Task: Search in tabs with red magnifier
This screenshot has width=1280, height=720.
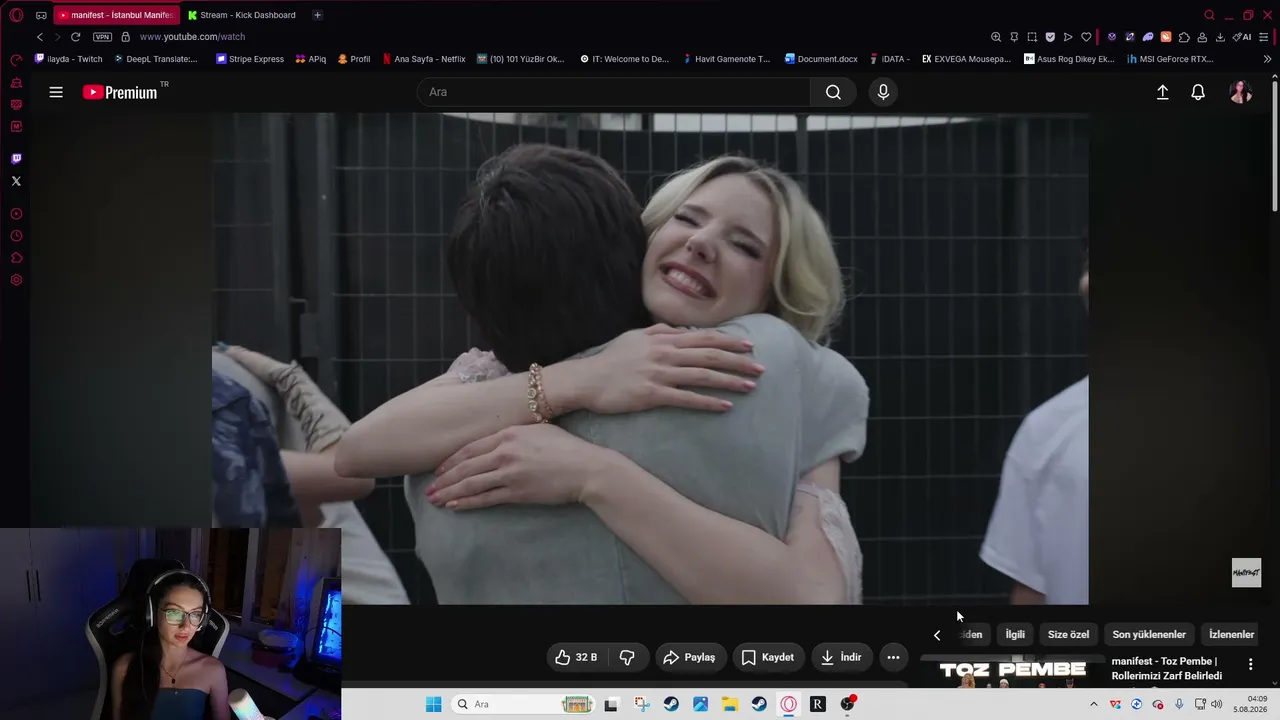Action: pos(1209,15)
